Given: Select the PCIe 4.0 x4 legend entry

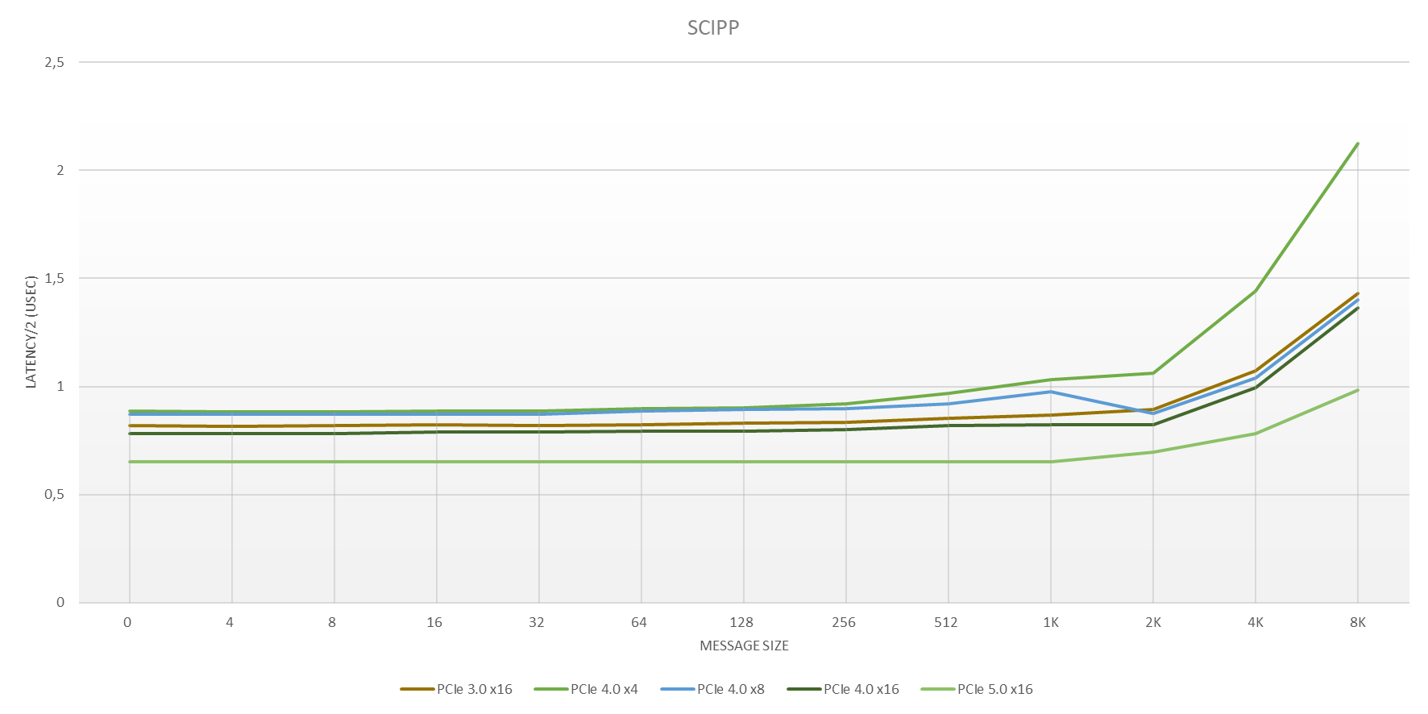Looking at the screenshot, I should [586, 689].
